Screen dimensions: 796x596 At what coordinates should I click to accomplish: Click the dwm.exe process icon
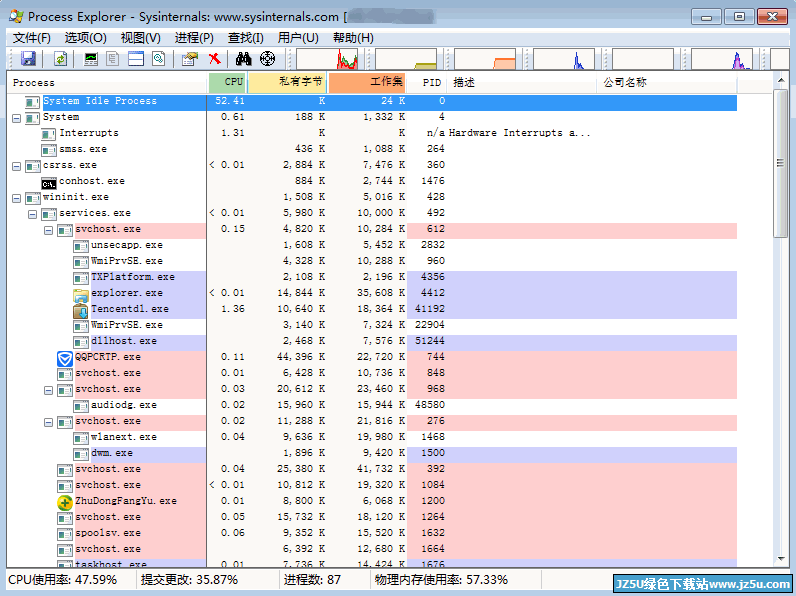click(81, 454)
